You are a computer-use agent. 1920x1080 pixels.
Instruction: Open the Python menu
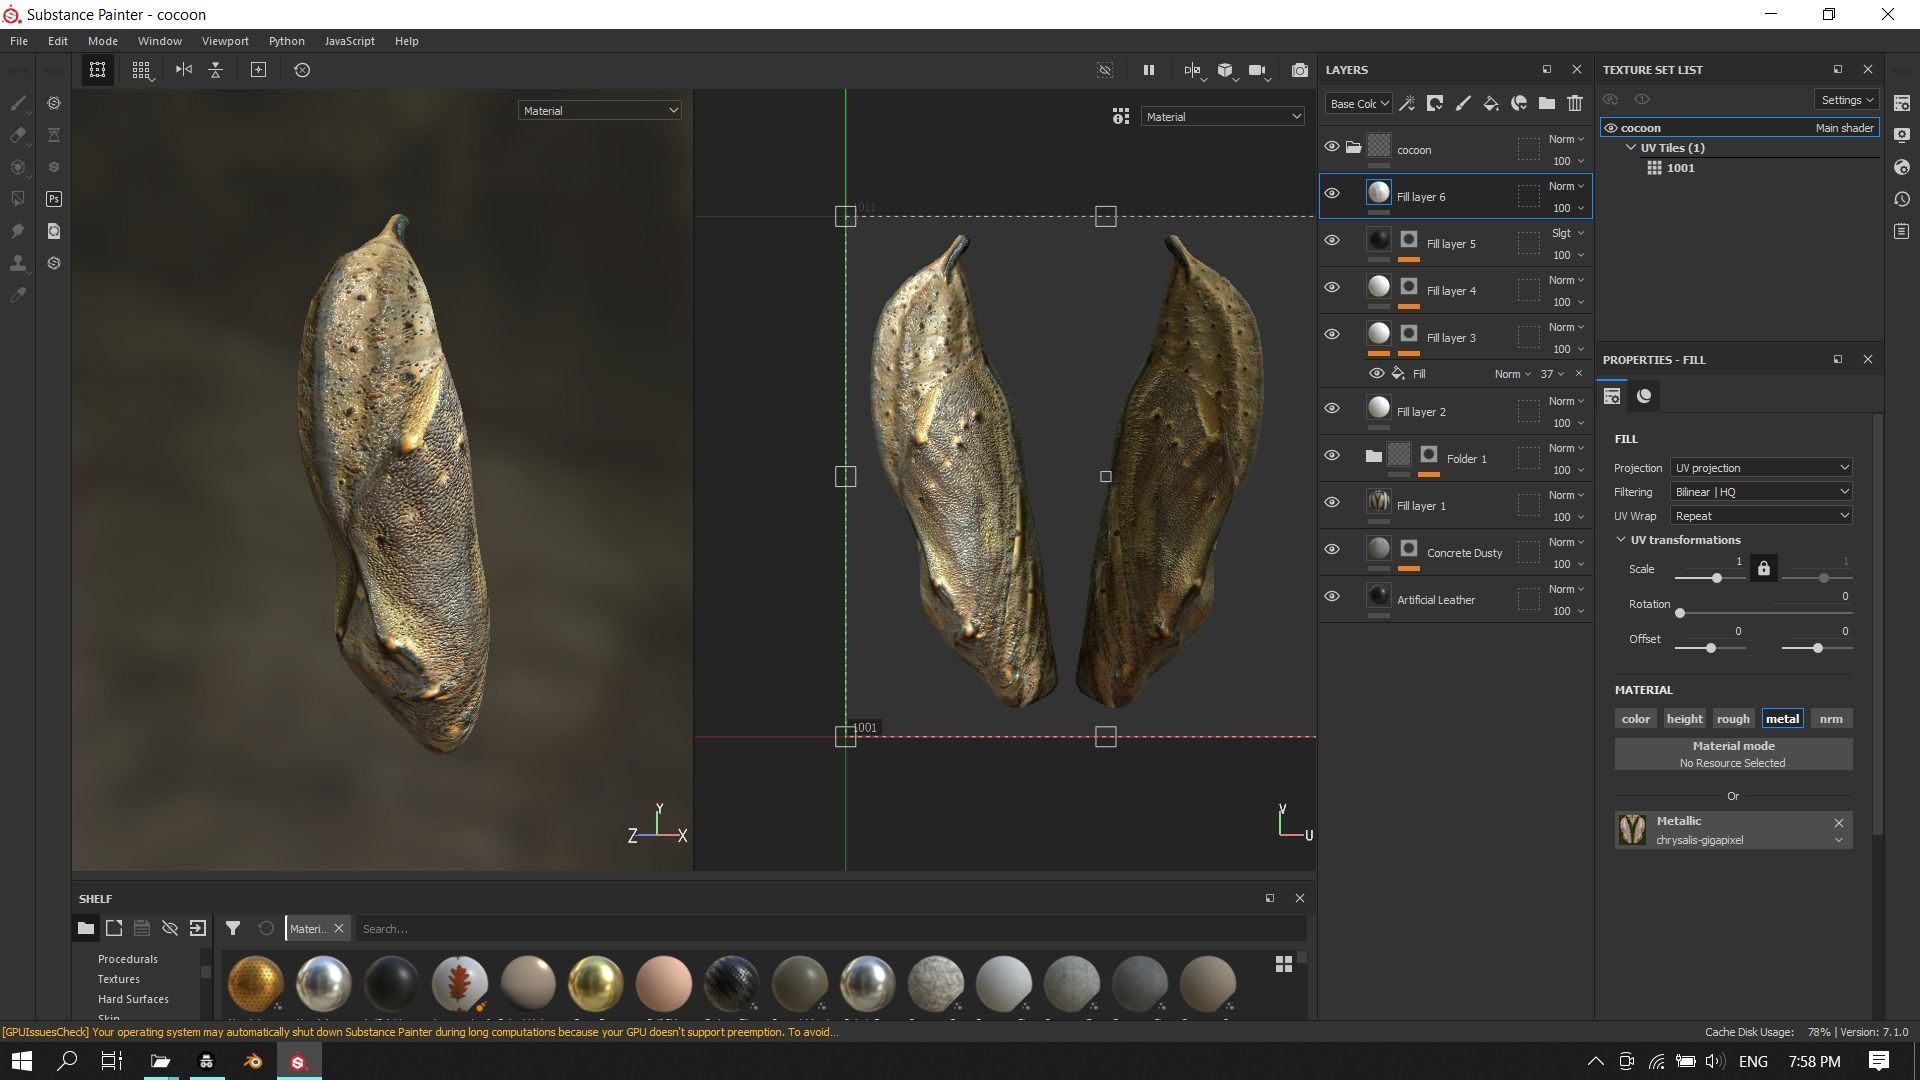pyautogui.click(x=286, y=41)
